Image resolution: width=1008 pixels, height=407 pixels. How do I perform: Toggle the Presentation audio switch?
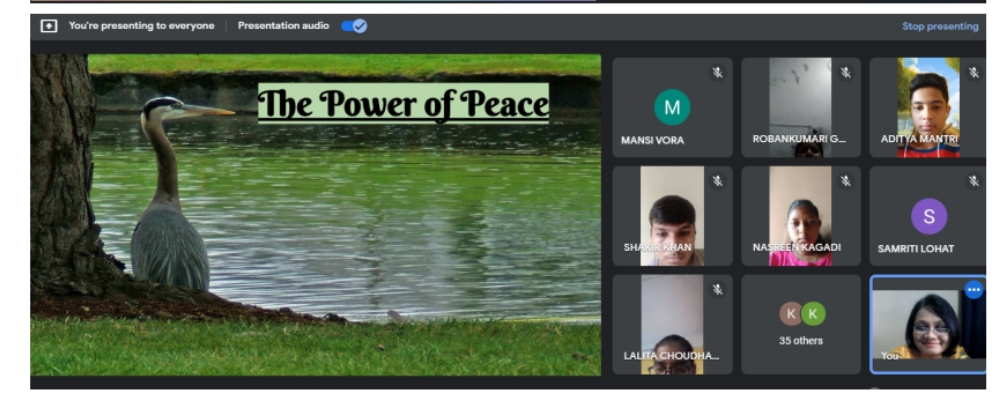[354, 26]
